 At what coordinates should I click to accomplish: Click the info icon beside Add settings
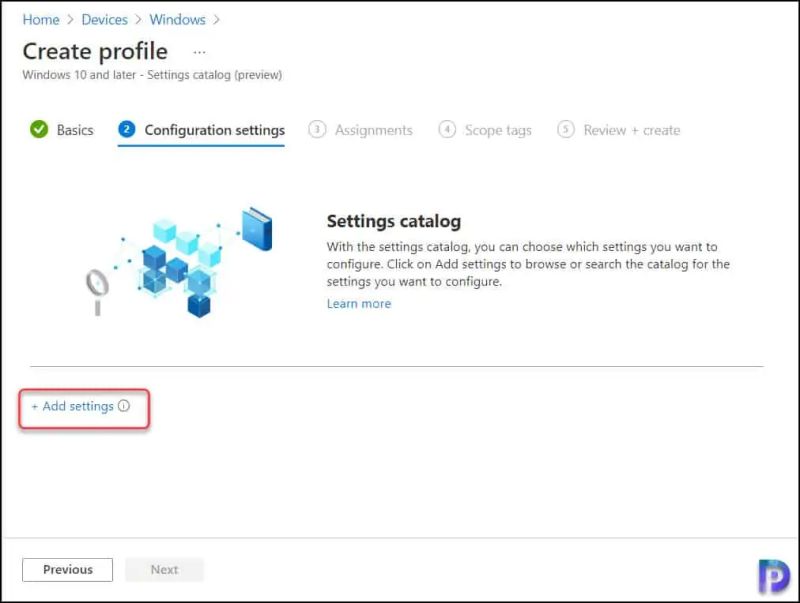[125, 407]
